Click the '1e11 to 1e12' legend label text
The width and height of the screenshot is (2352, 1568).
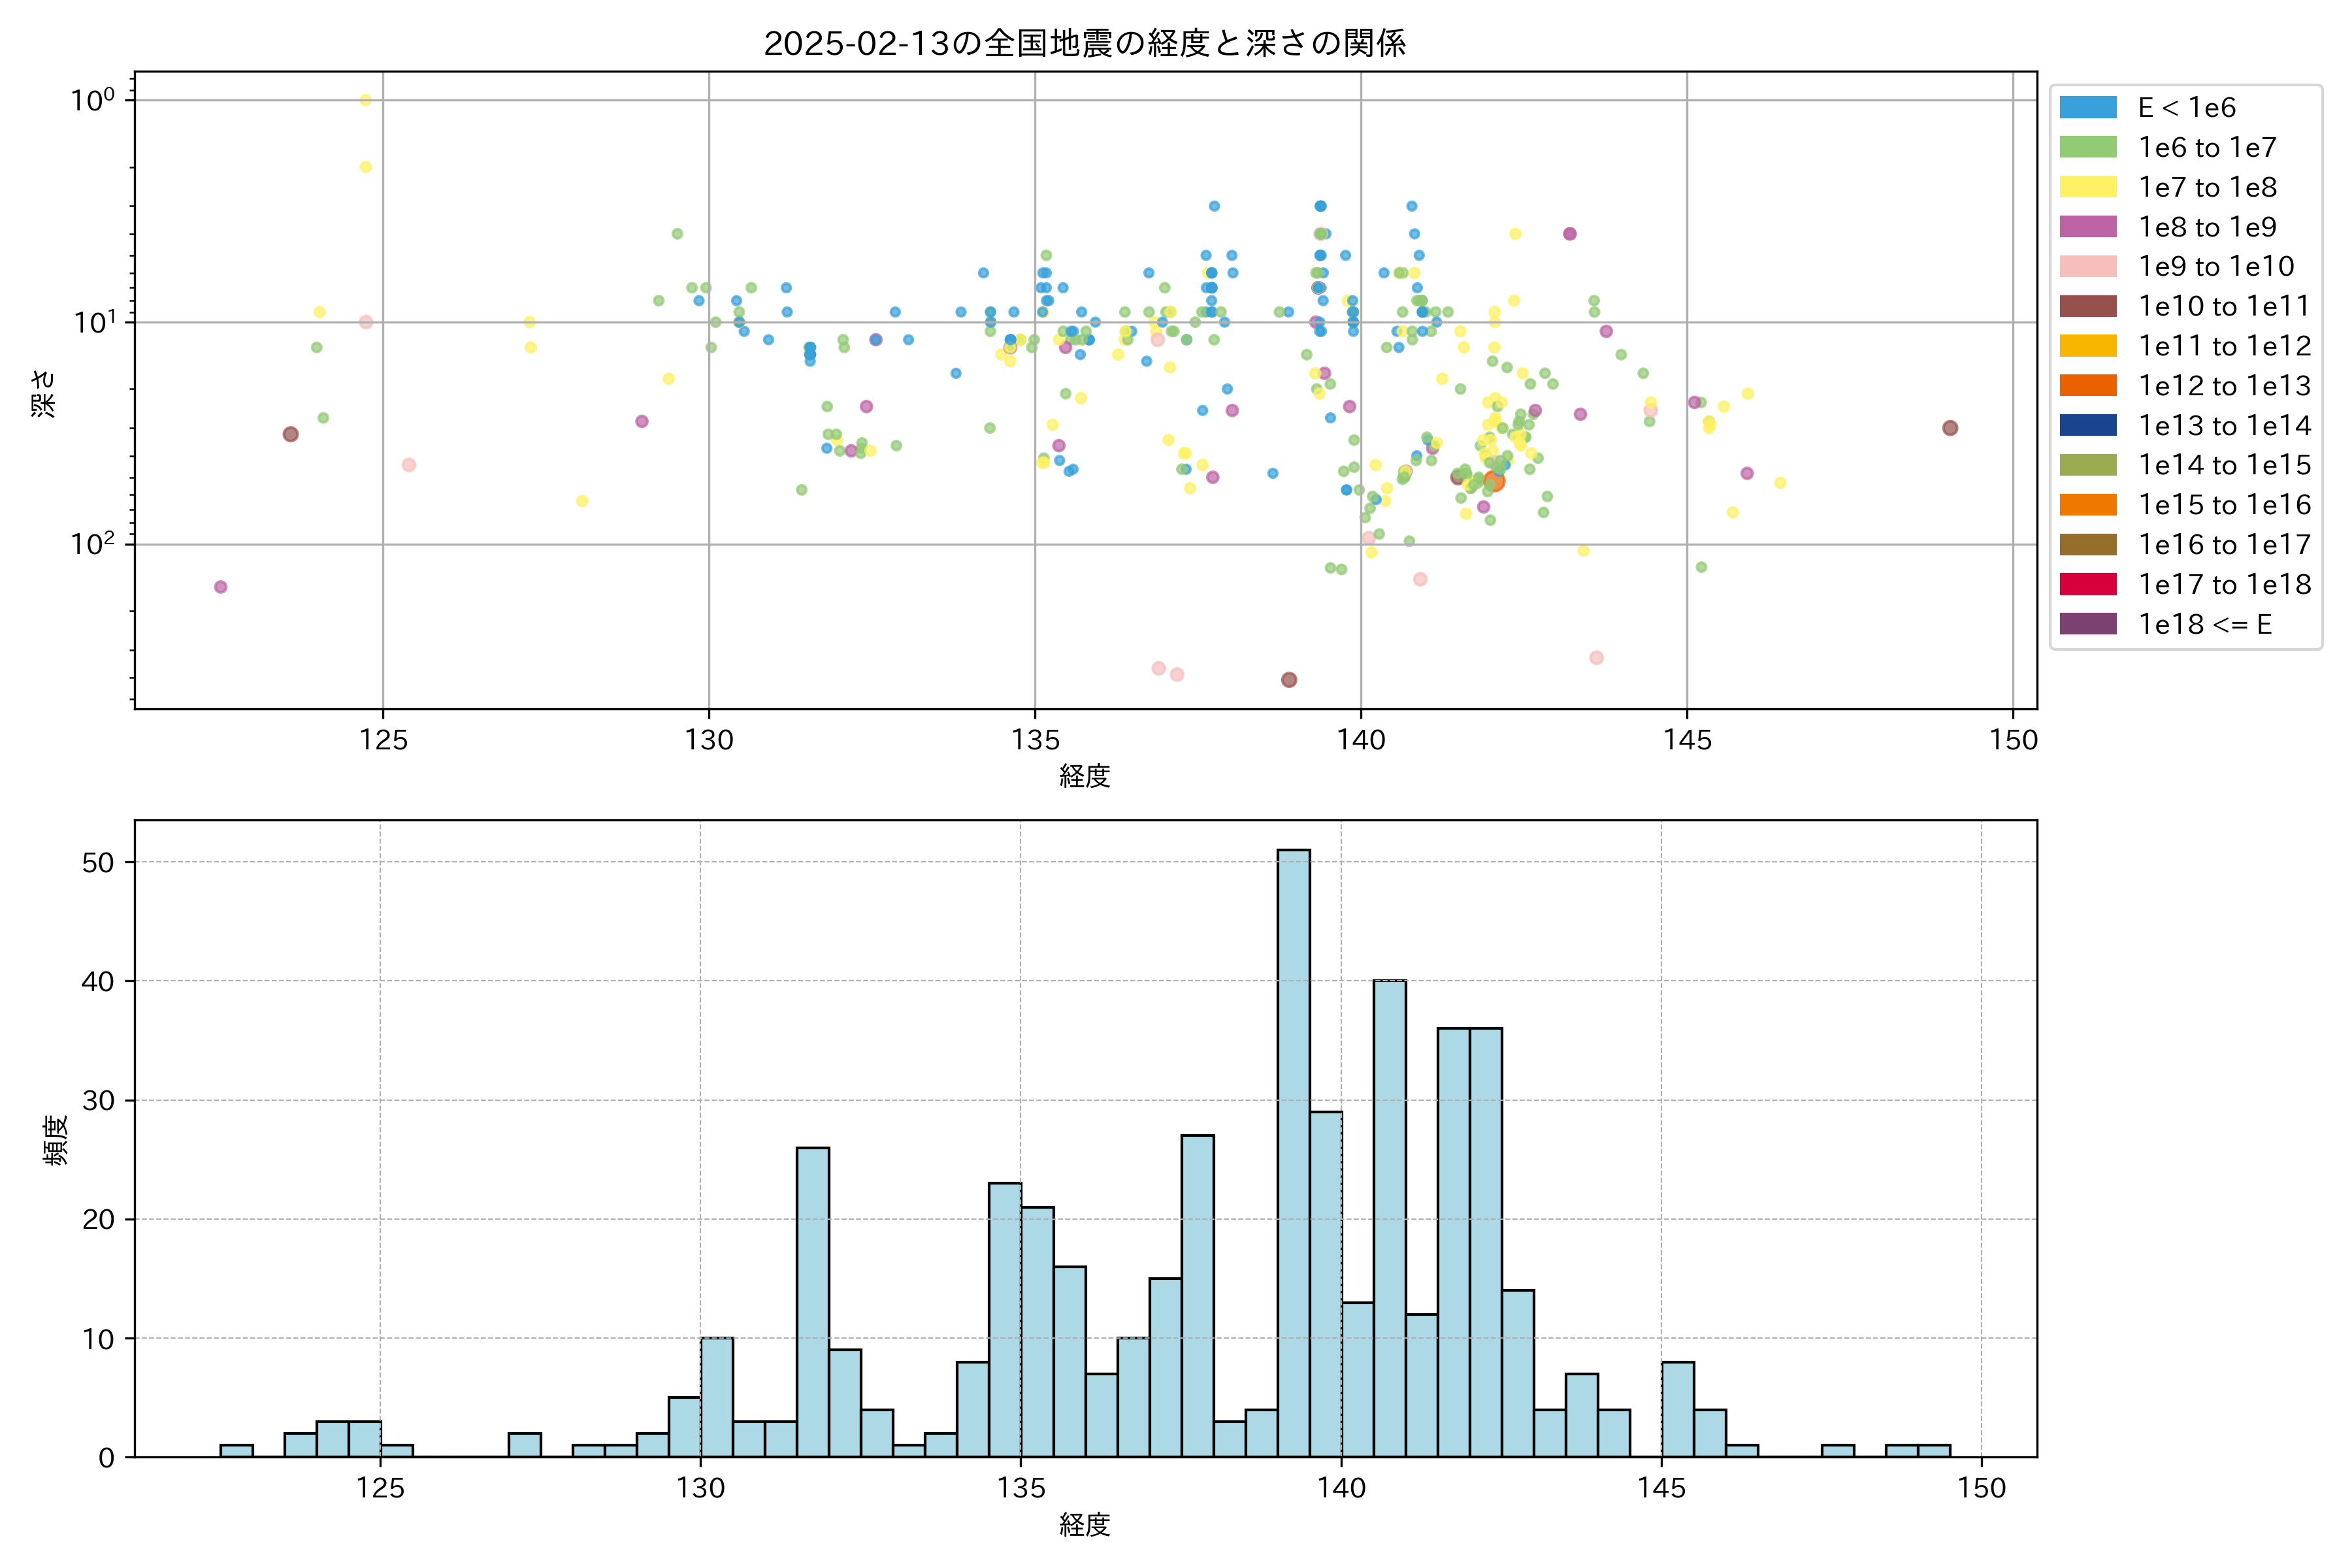point(2224,346)
